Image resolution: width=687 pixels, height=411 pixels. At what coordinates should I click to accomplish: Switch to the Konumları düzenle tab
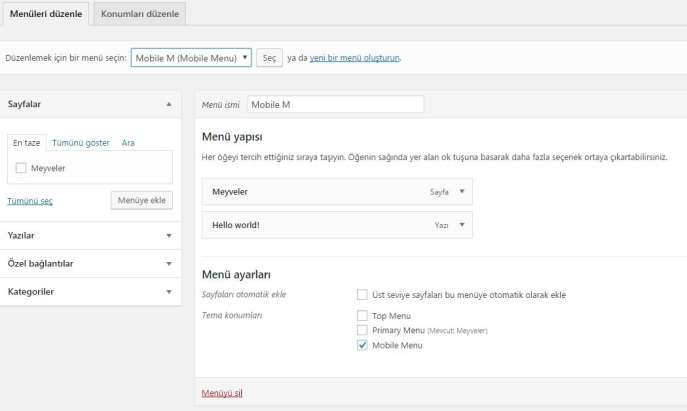(x=139, y=14)
